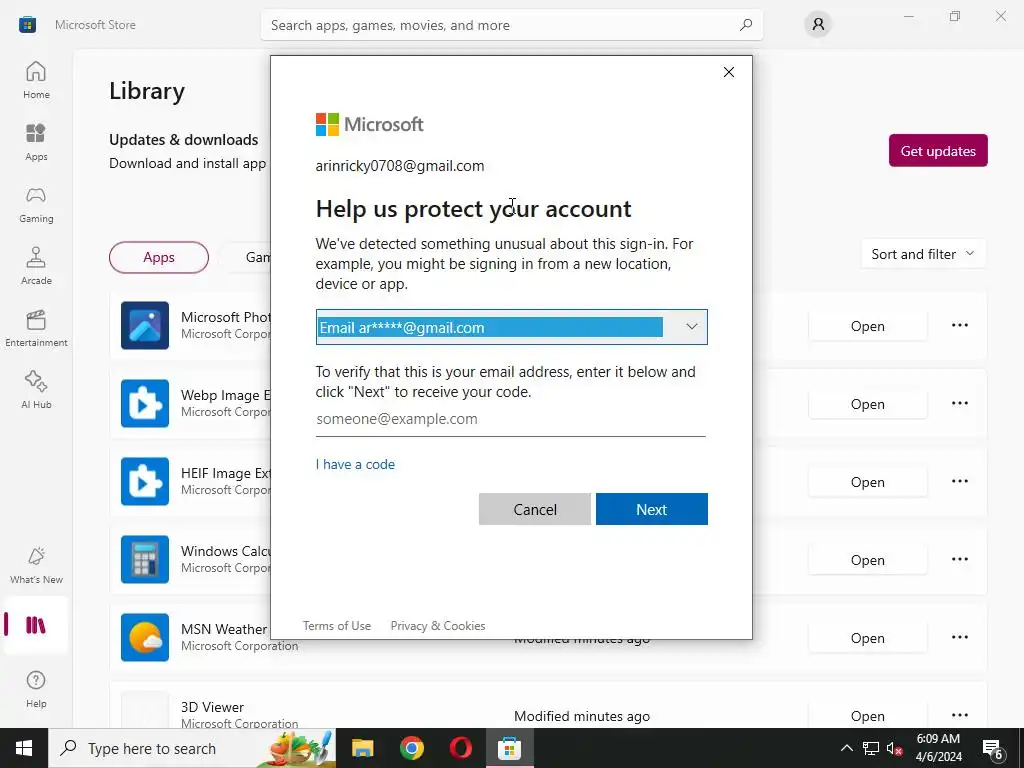Launch Opera browser from taskbar
The image size is (1024, 768).
pos(460,748)
